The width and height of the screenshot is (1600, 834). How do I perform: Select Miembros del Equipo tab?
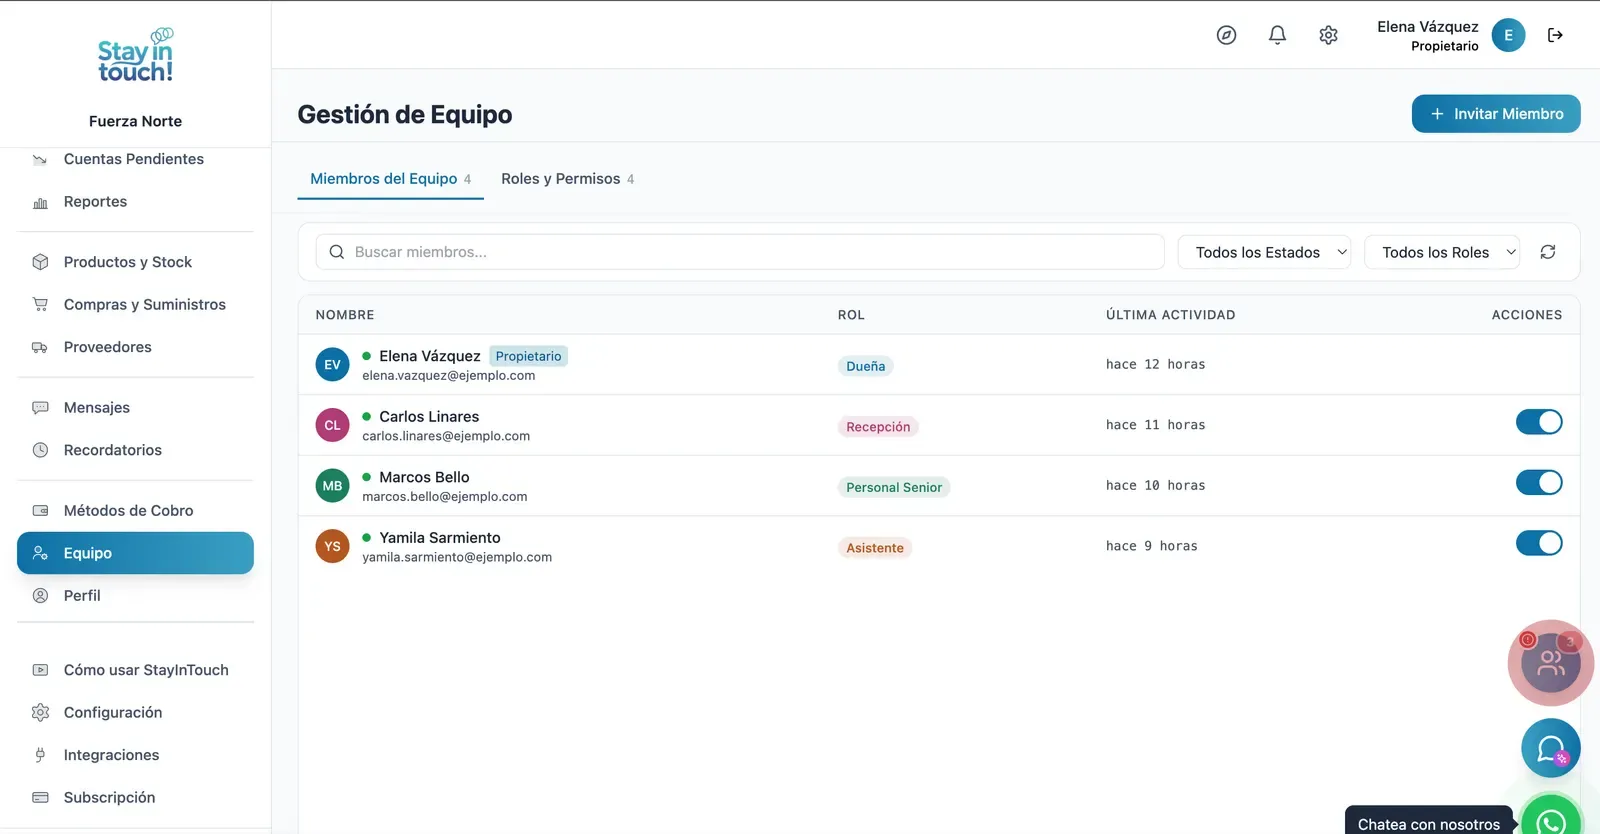(x=390, y=179)
